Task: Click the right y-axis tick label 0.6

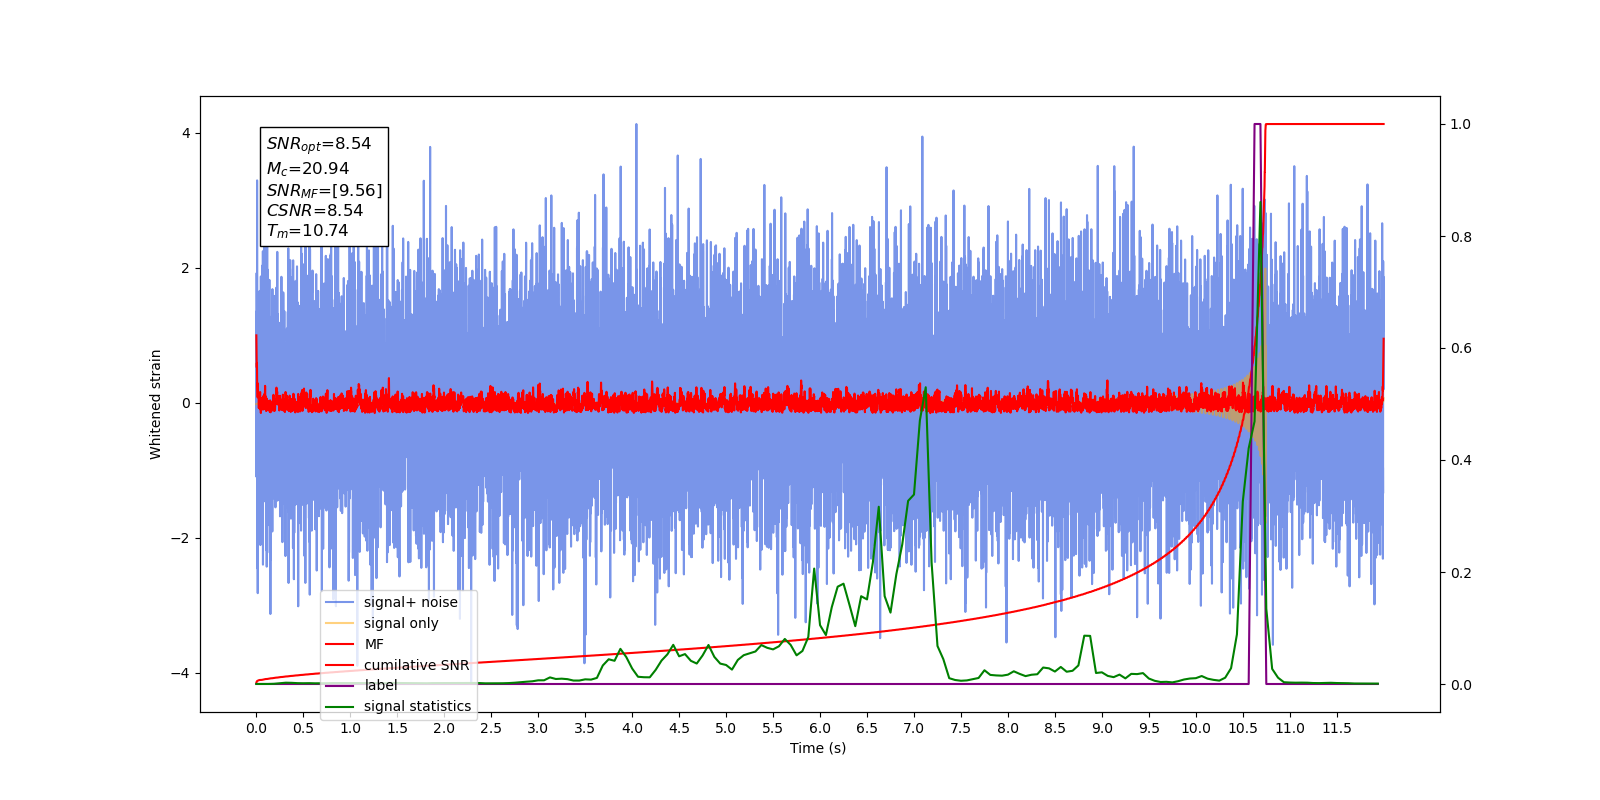Action: point(1461,348)
